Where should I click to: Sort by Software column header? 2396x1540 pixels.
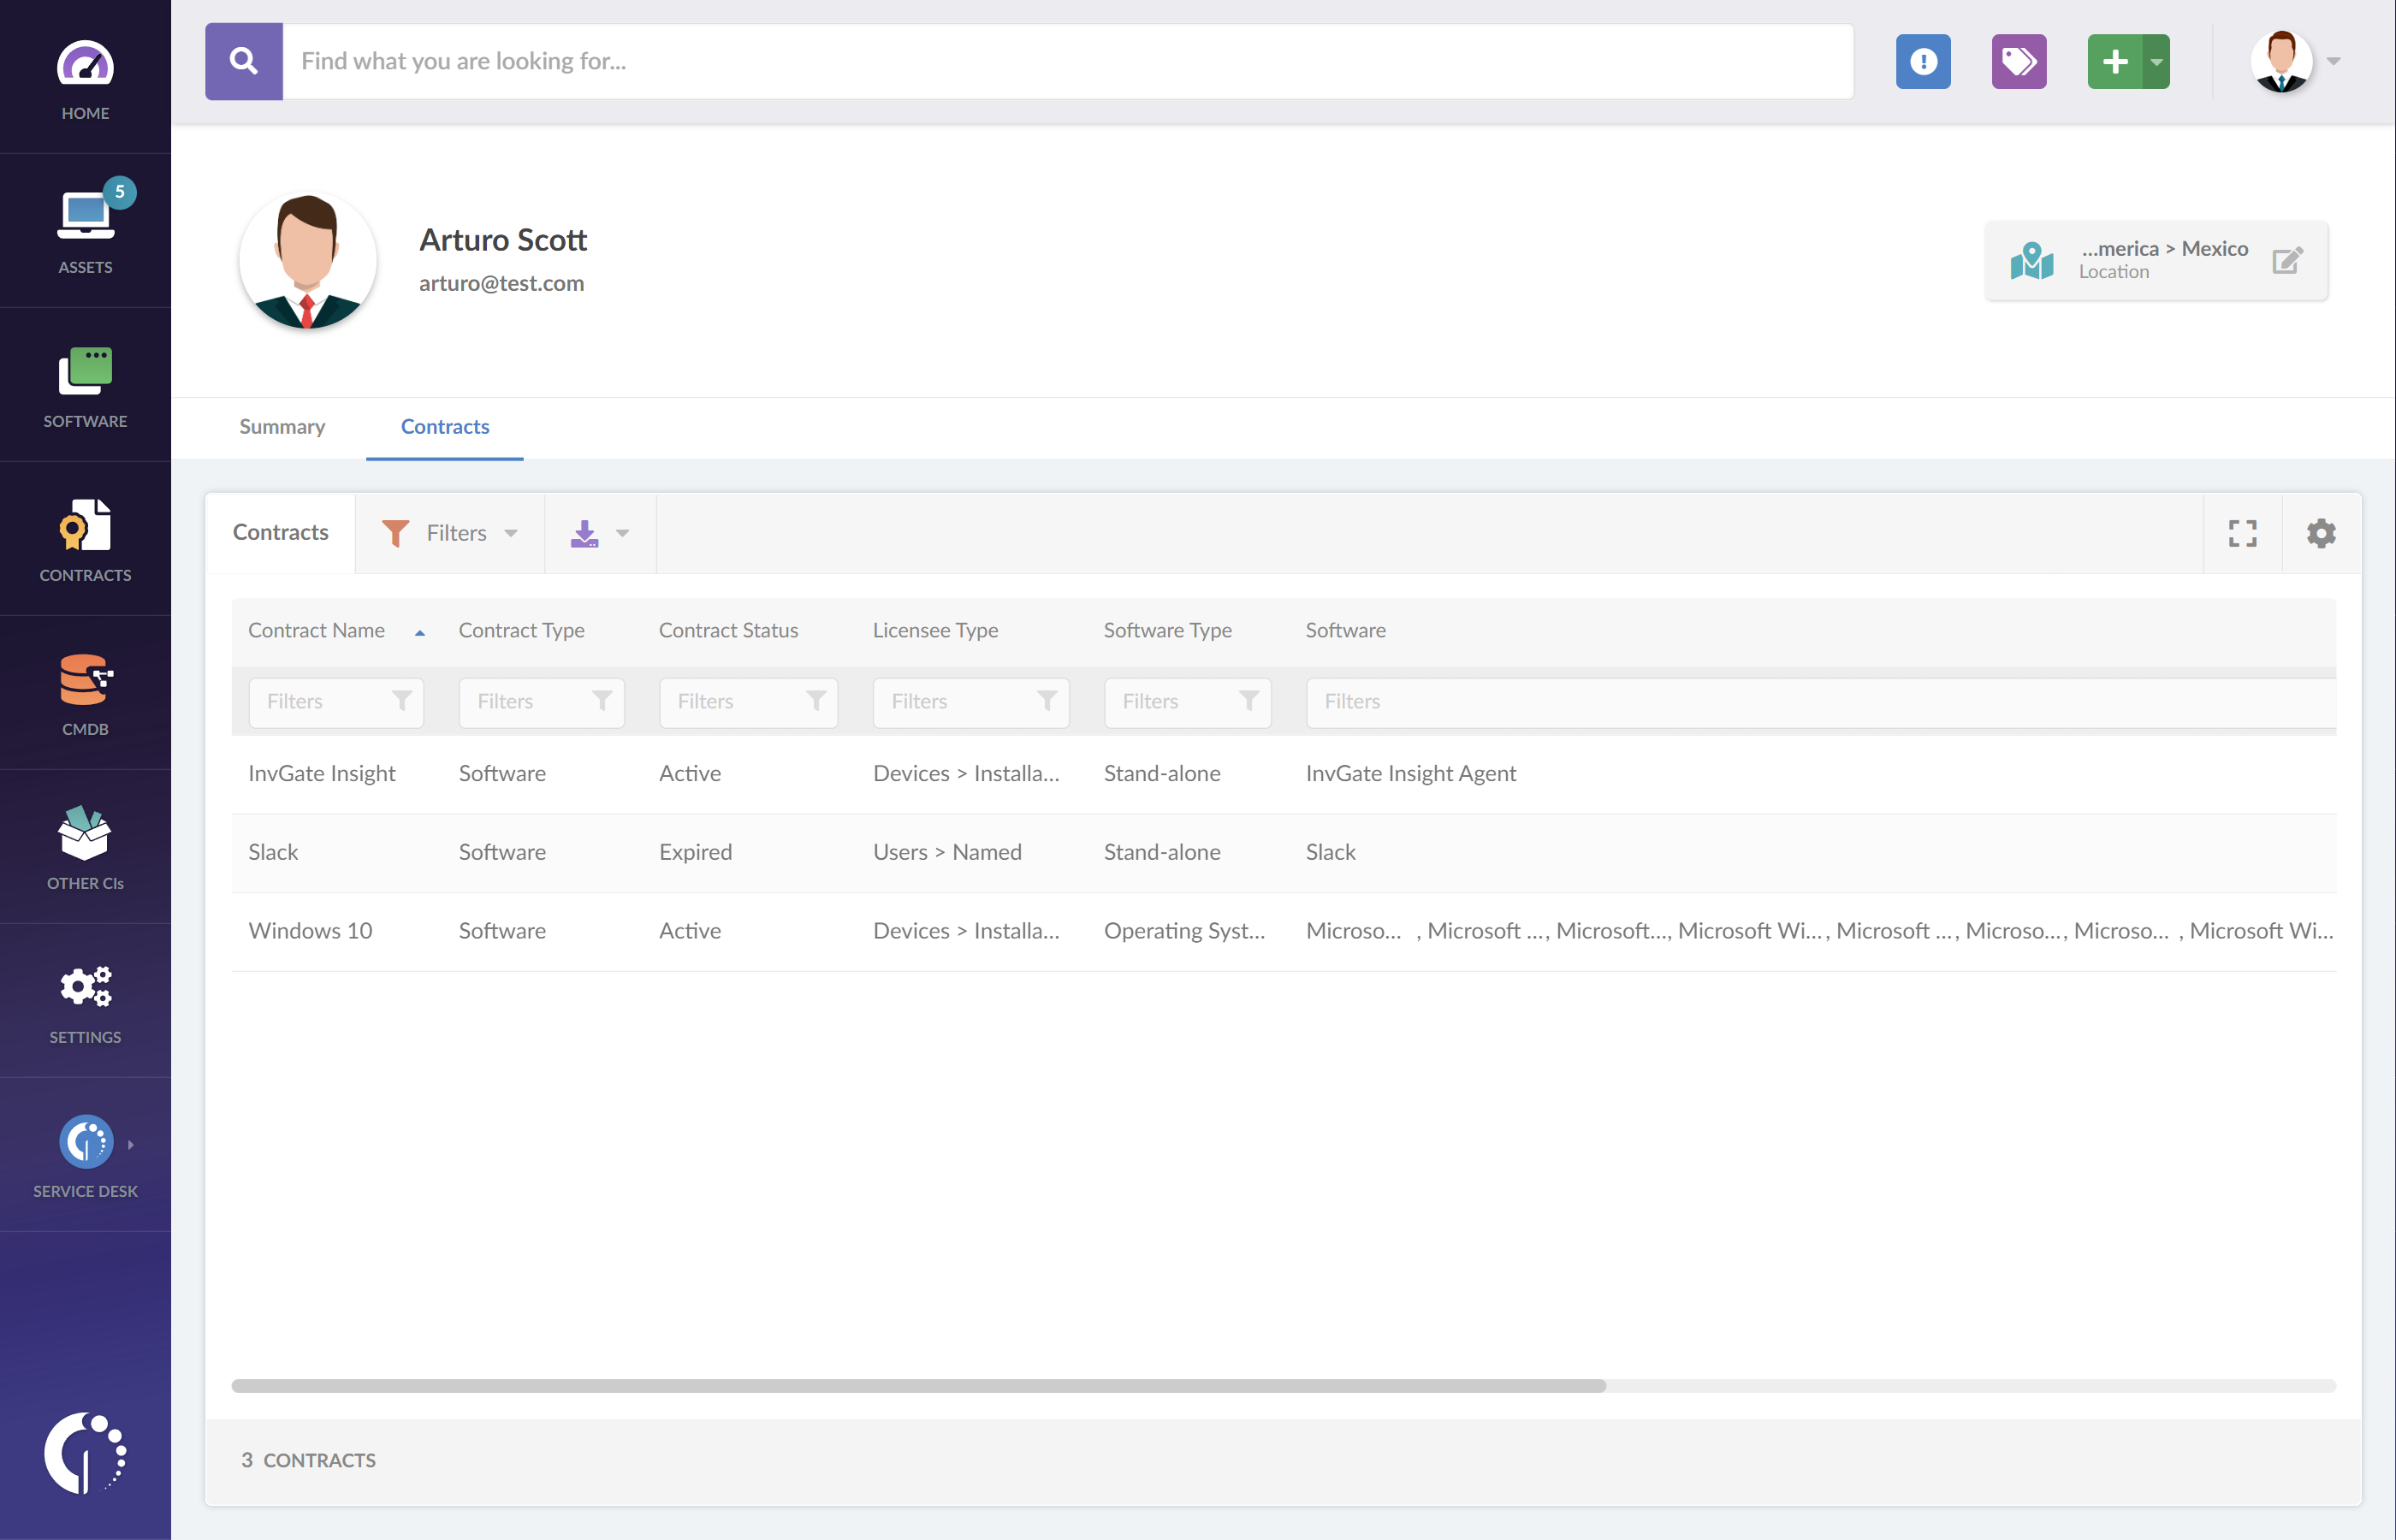click(1345, 630)
